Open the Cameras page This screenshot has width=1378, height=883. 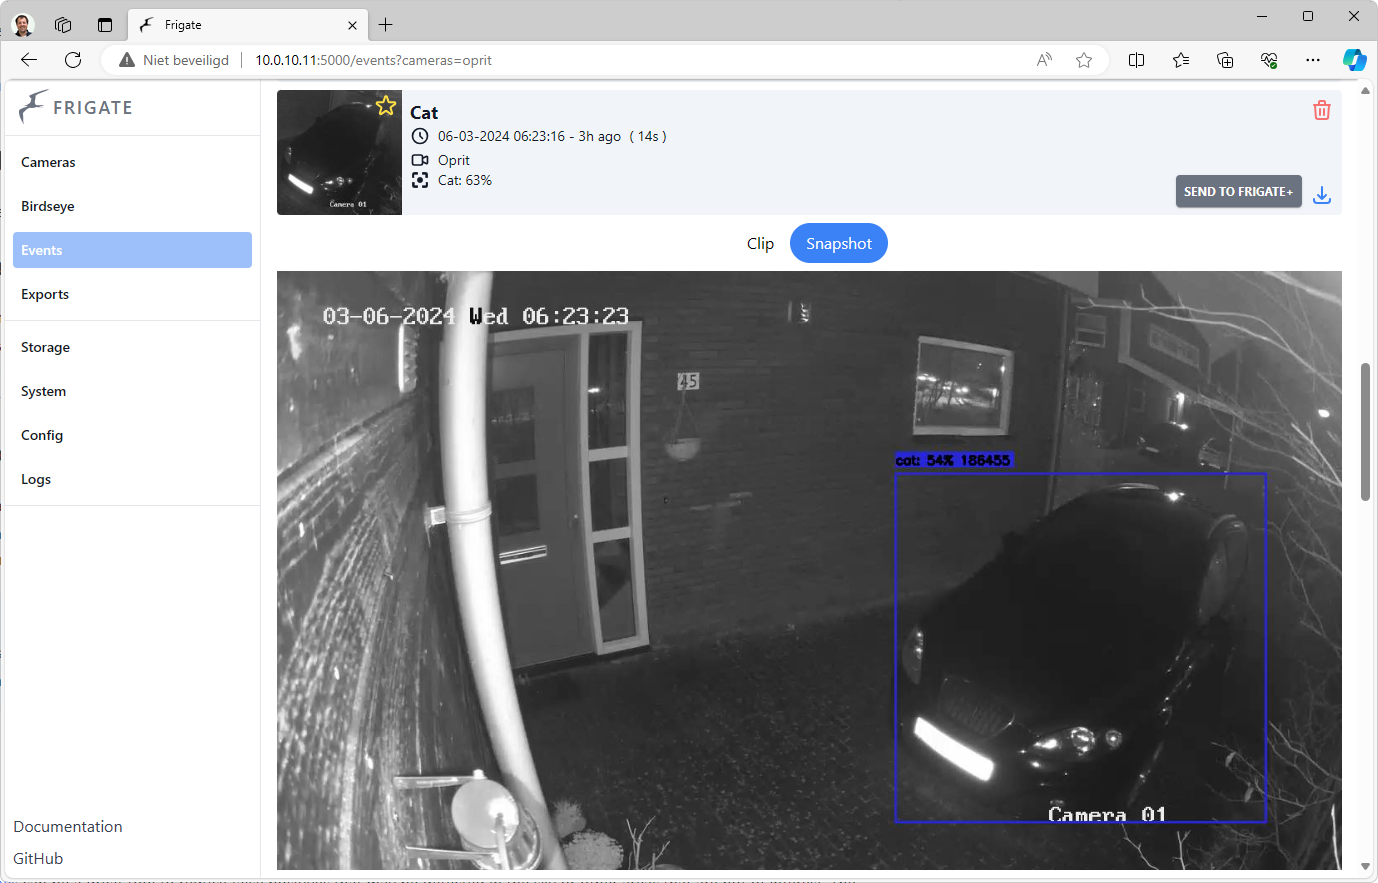pos(48,162)
